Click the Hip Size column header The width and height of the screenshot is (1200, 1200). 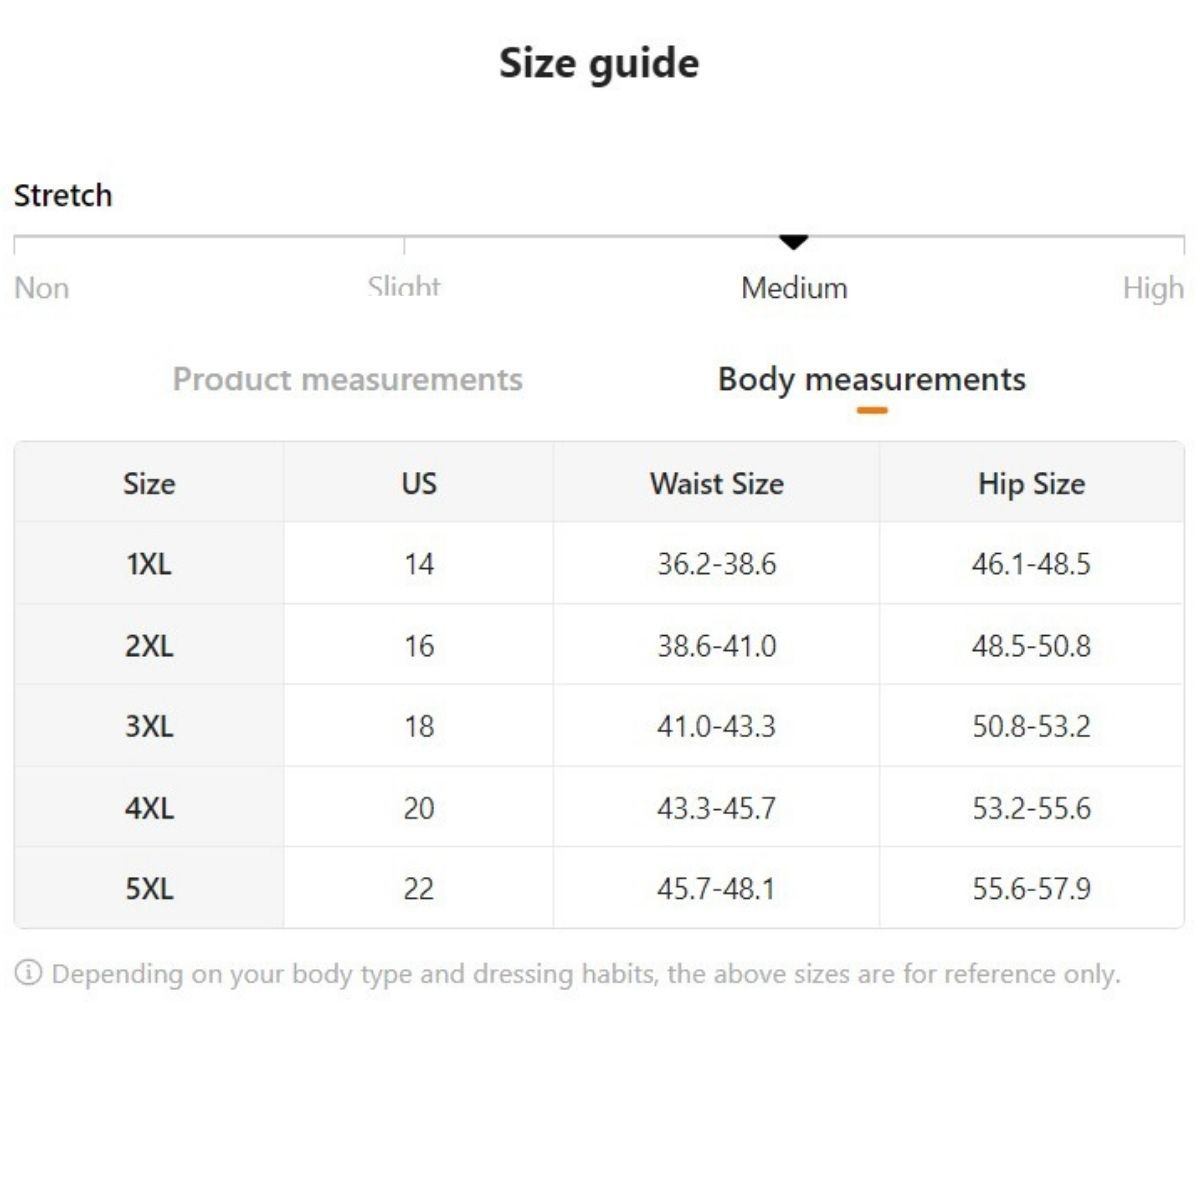[1031, 484]
